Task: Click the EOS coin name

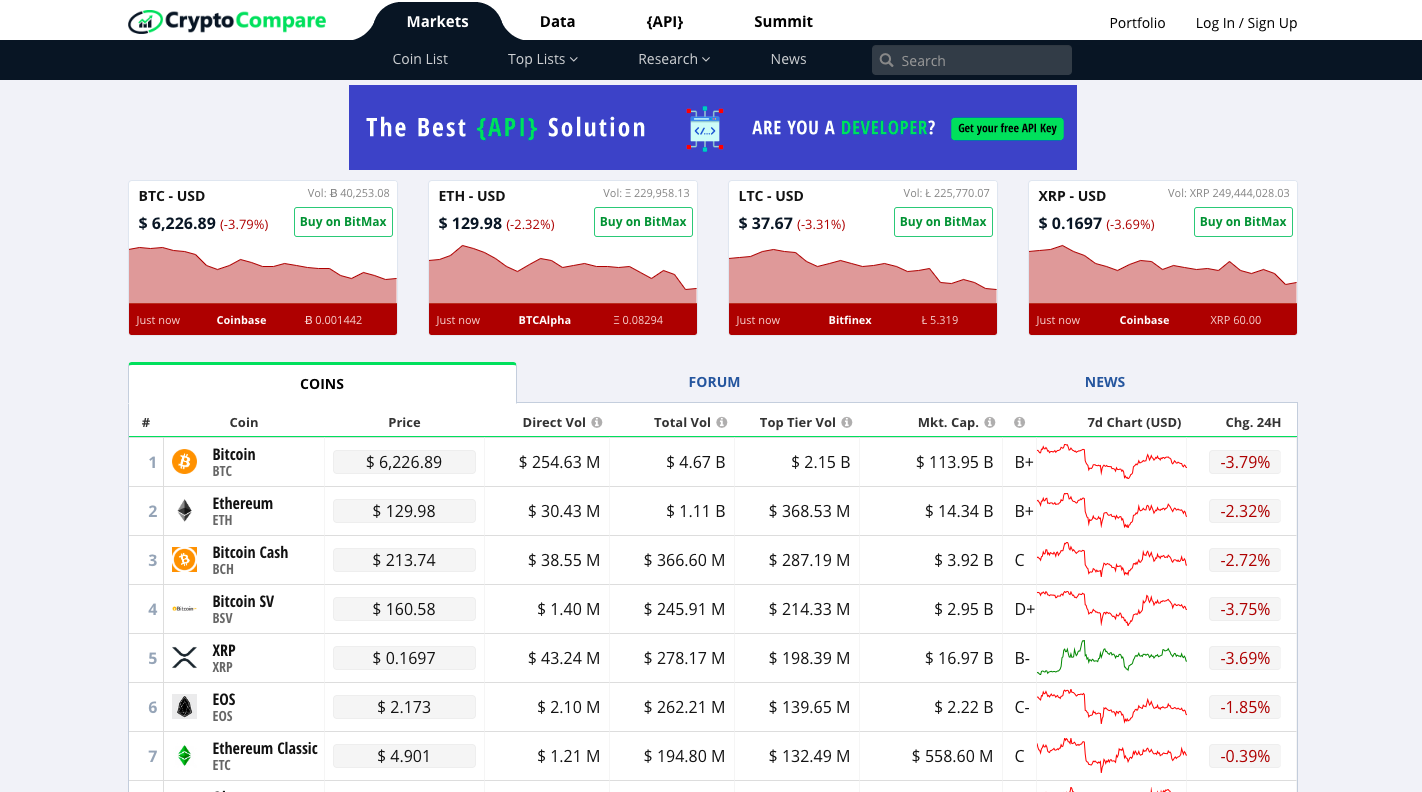Action: click(x=224, y=699)
